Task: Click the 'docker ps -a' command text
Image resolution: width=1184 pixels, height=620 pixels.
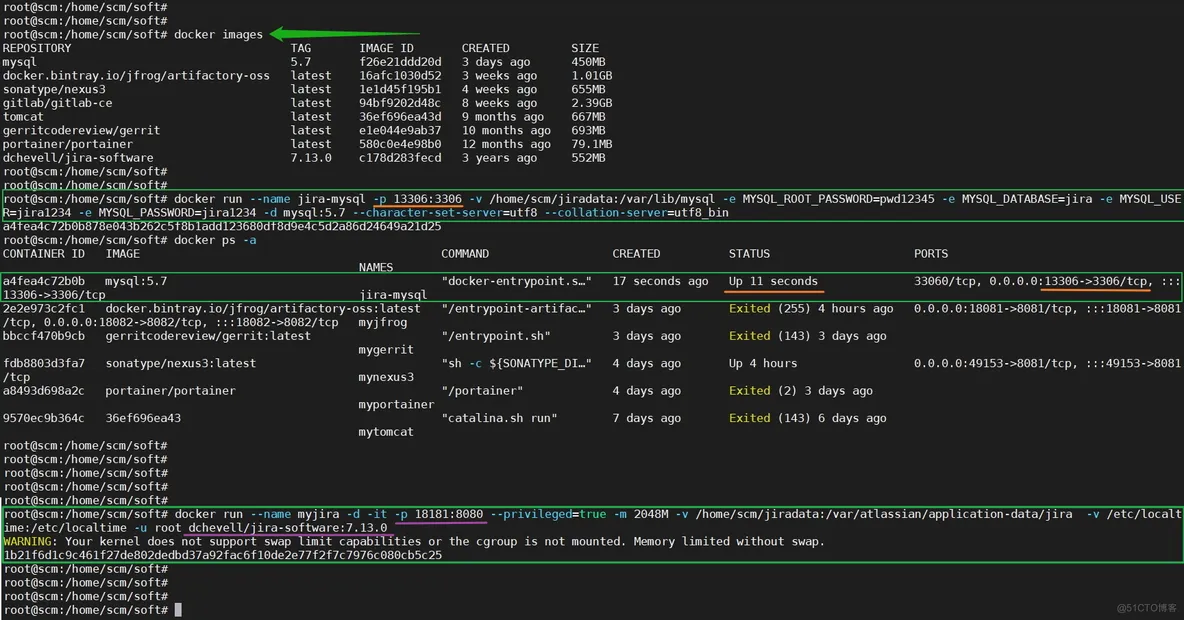Action: [x=215, y=240]
